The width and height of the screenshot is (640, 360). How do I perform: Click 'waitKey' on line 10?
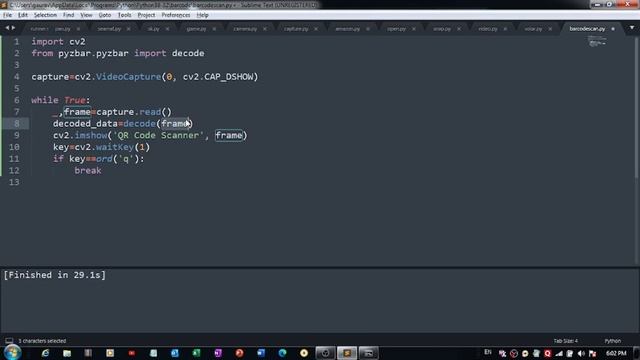(x=115, y=147)
